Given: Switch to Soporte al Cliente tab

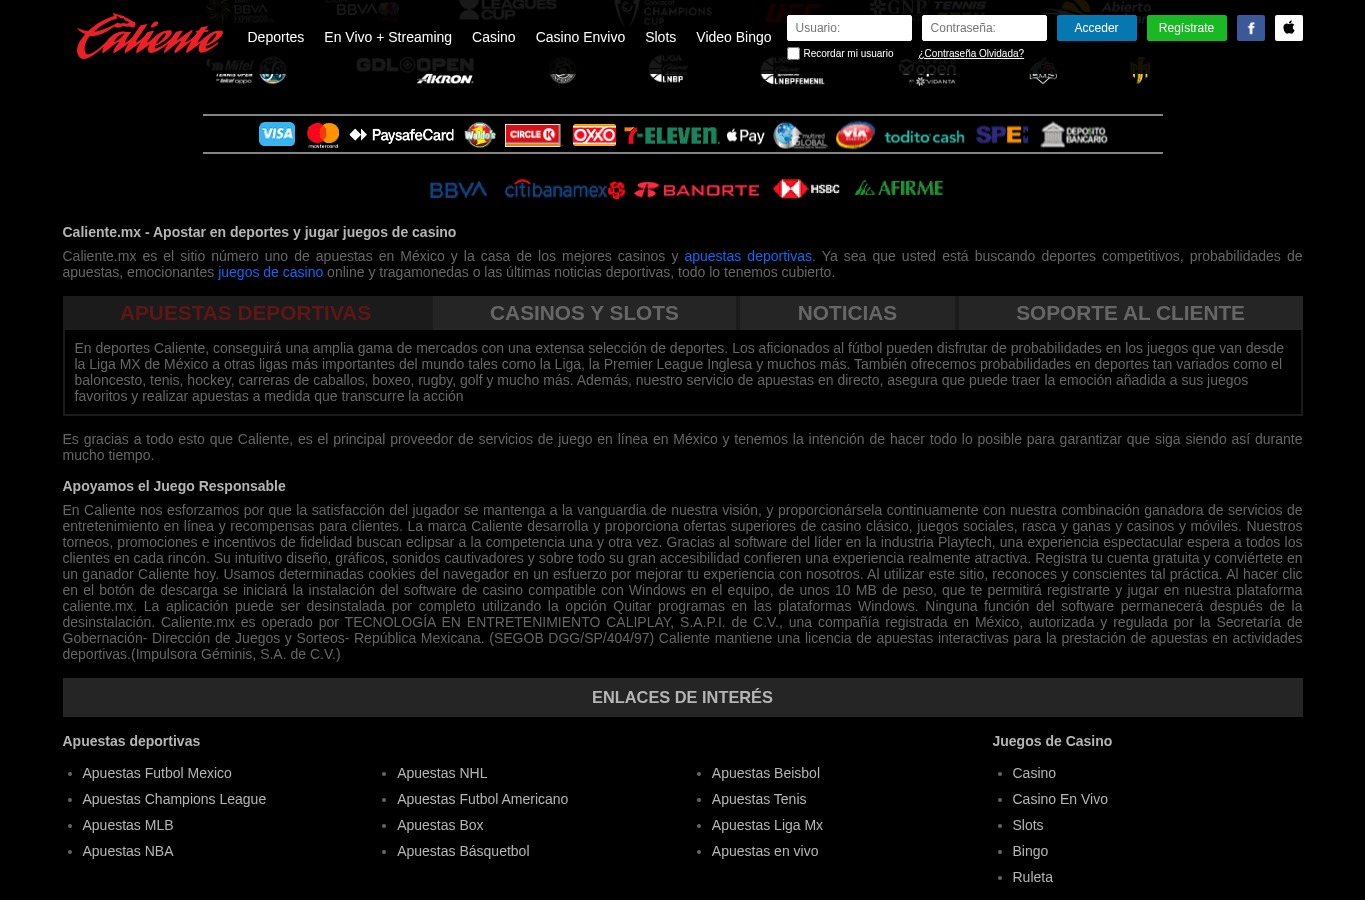Looking at the screenshot, I should [x=1130, y=313].
